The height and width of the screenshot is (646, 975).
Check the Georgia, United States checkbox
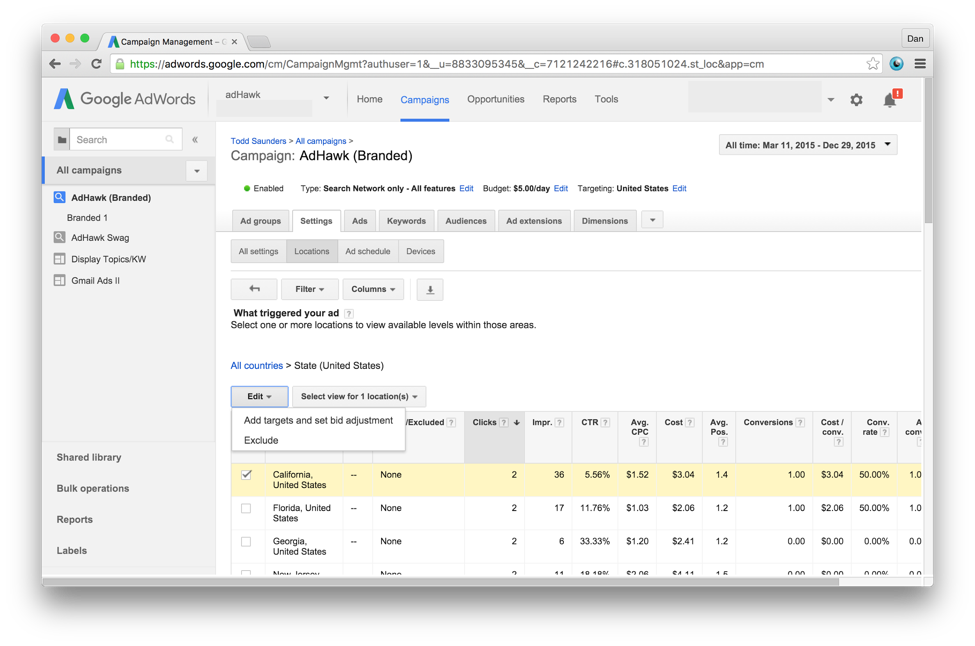(246, 542)
